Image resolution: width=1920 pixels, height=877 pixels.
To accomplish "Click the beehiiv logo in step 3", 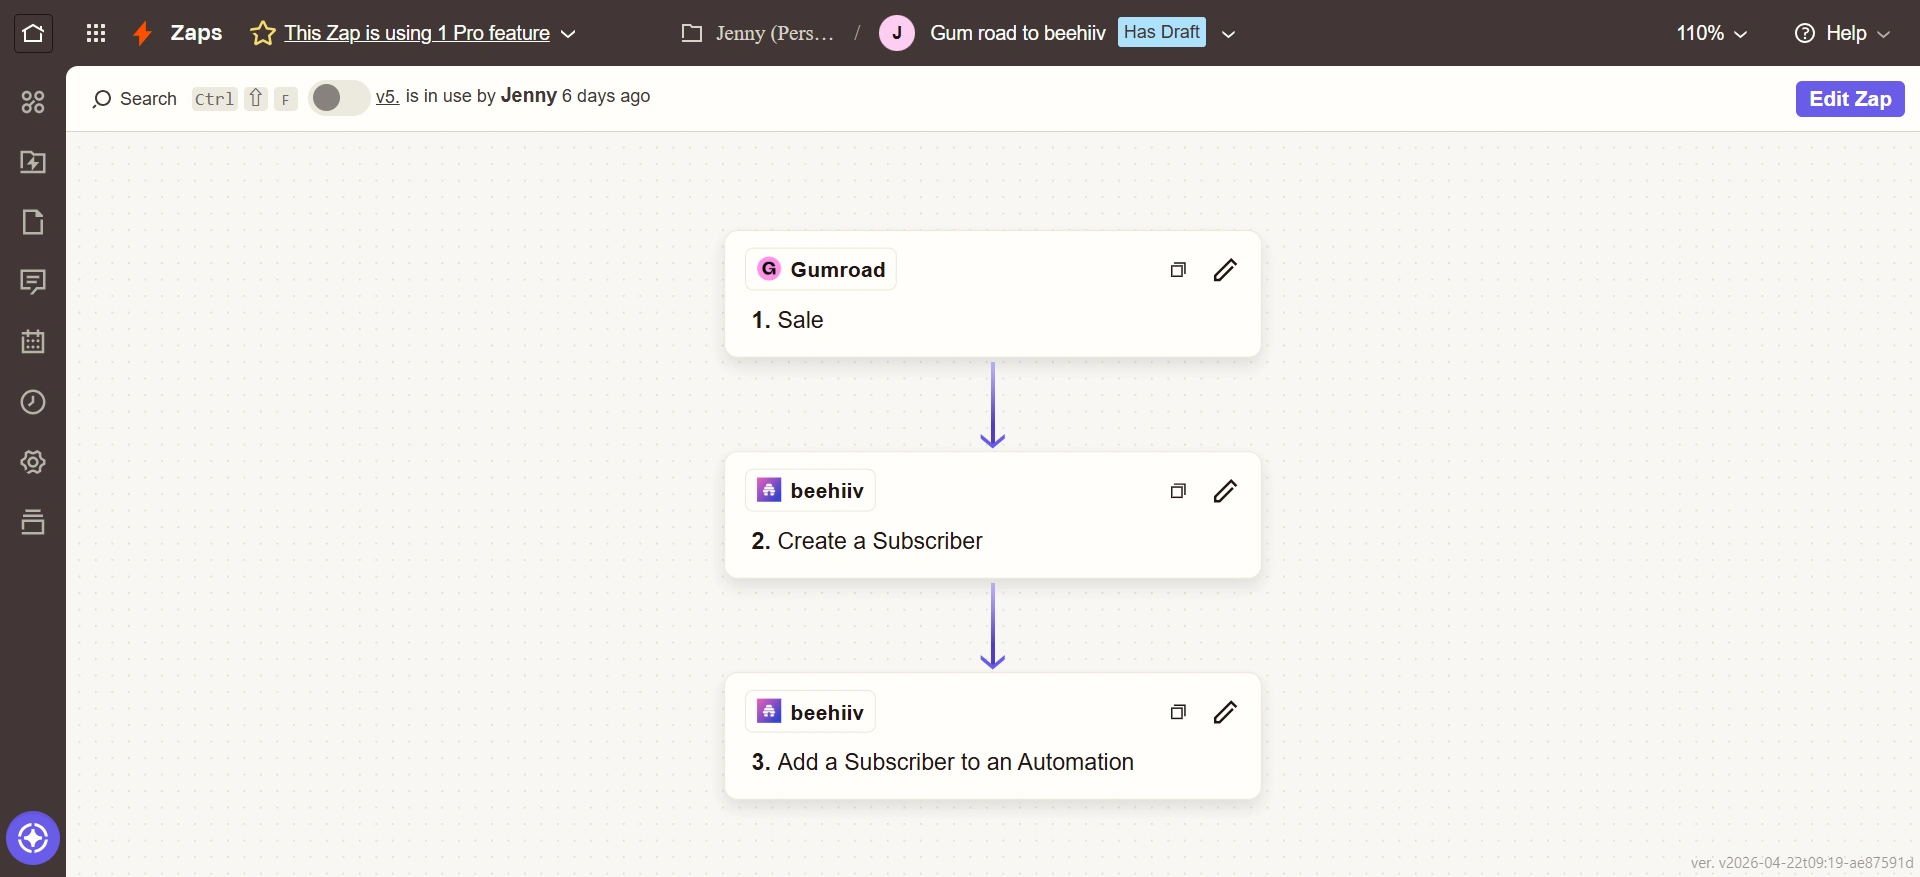I will (x=769, y=711).
